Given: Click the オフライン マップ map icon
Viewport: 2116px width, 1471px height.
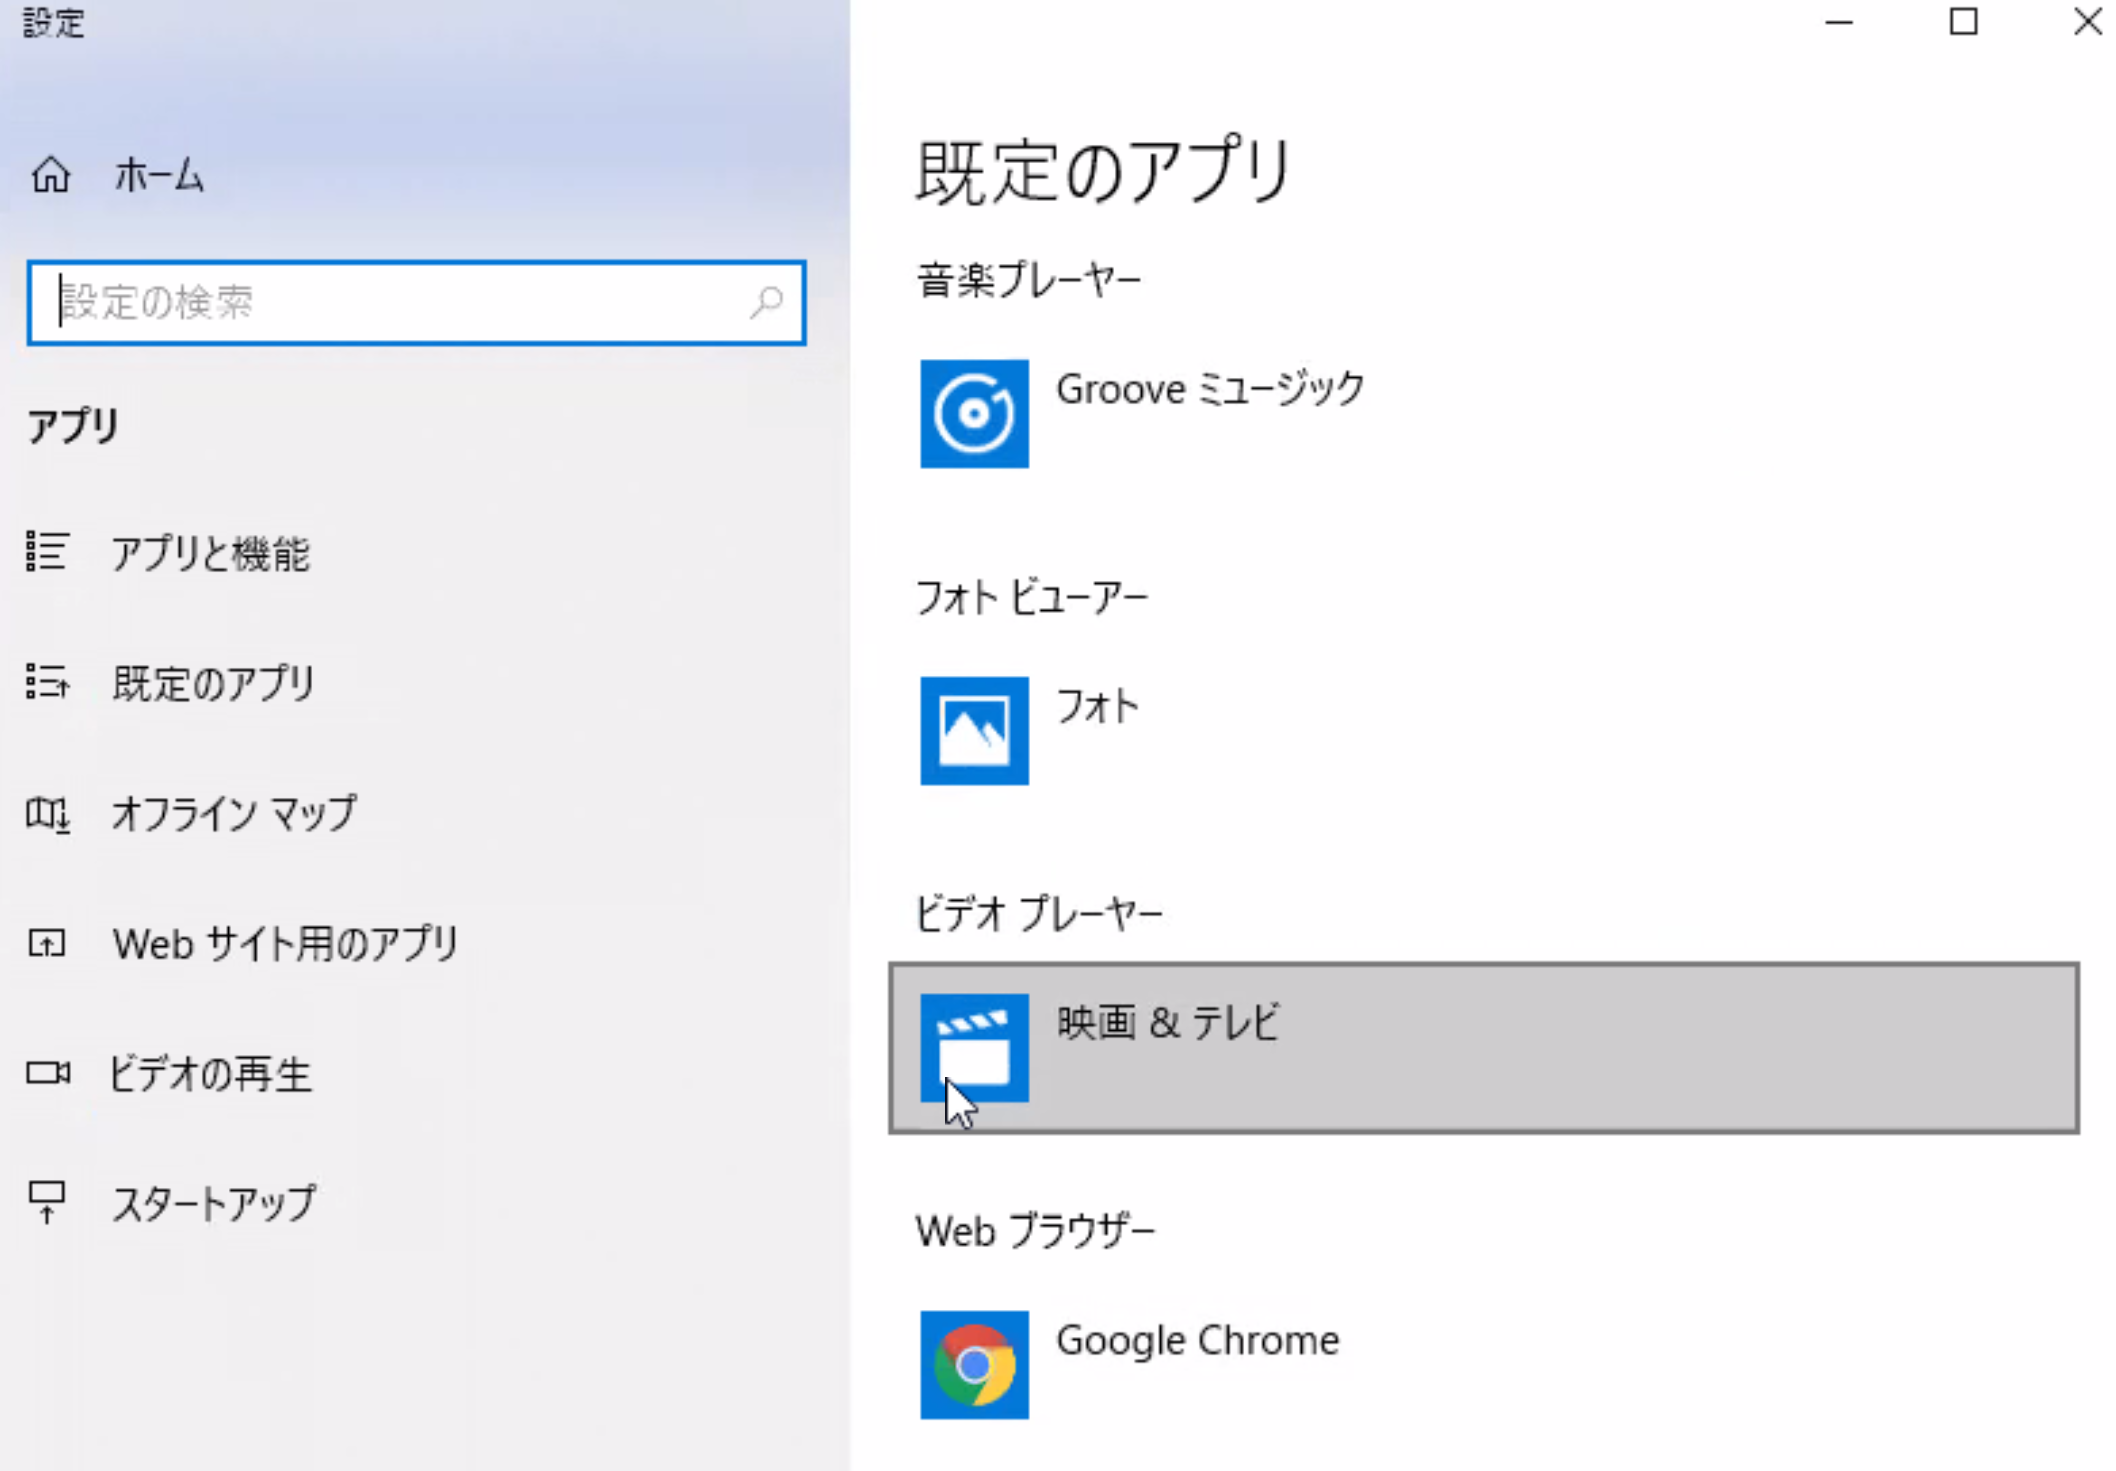Looking at the screenshot, I should pos(47,814).
